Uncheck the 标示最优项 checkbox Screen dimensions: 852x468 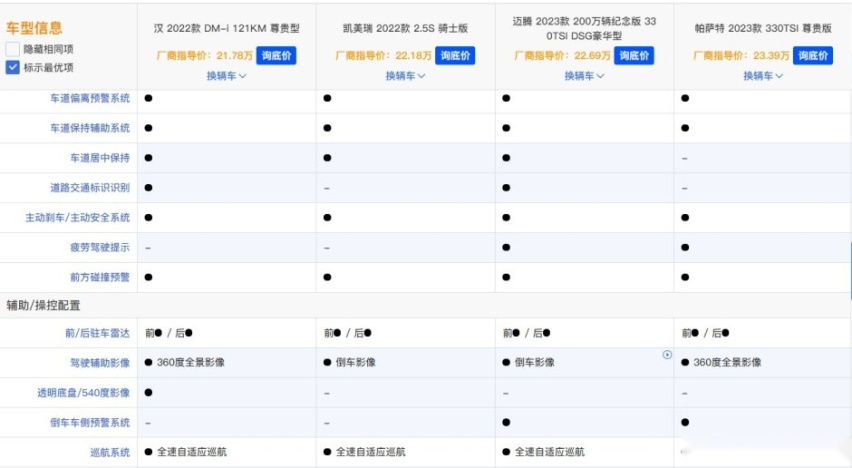[x=12, y=67]
